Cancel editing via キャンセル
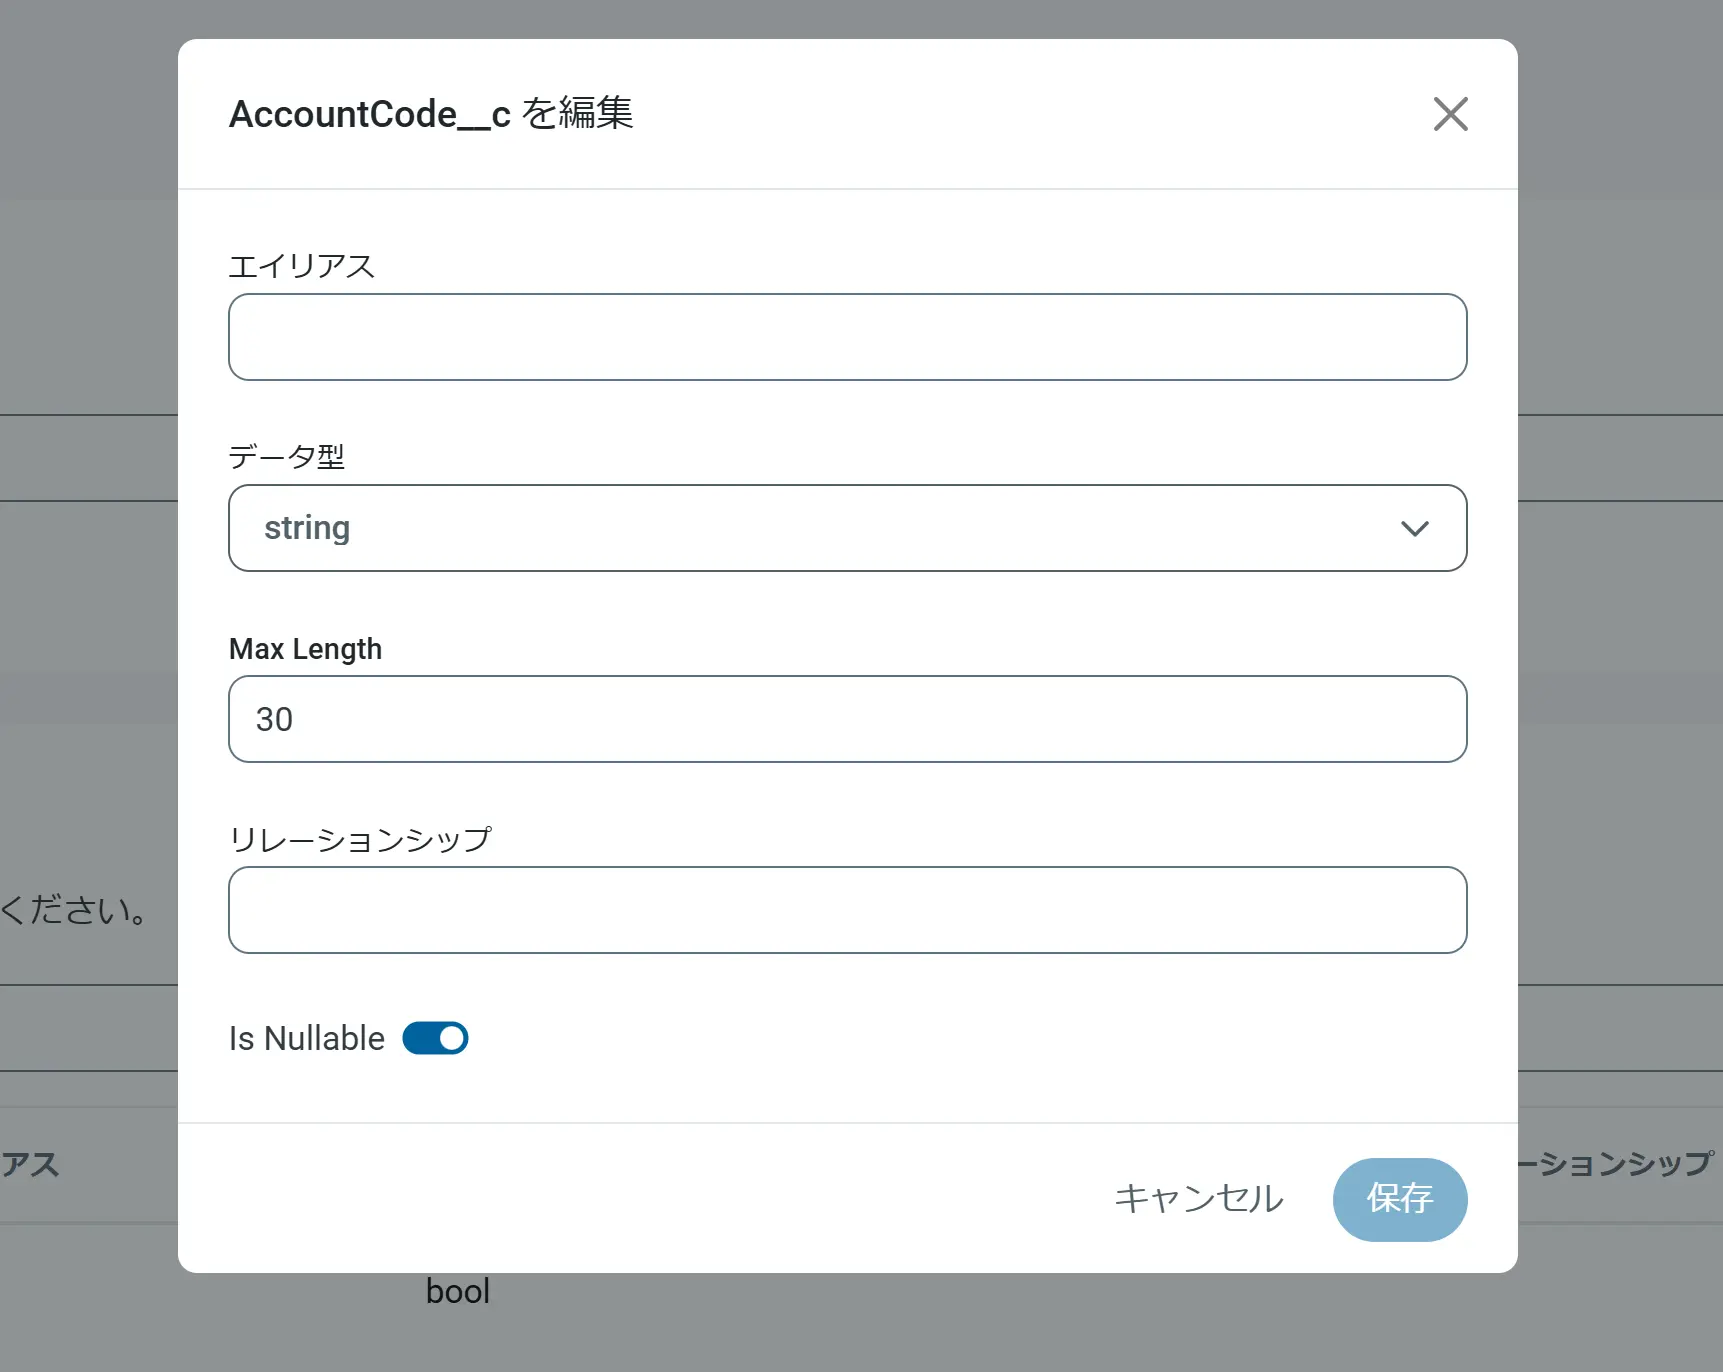This screenshot has height=1372, width=1723. [1198, 1199]
